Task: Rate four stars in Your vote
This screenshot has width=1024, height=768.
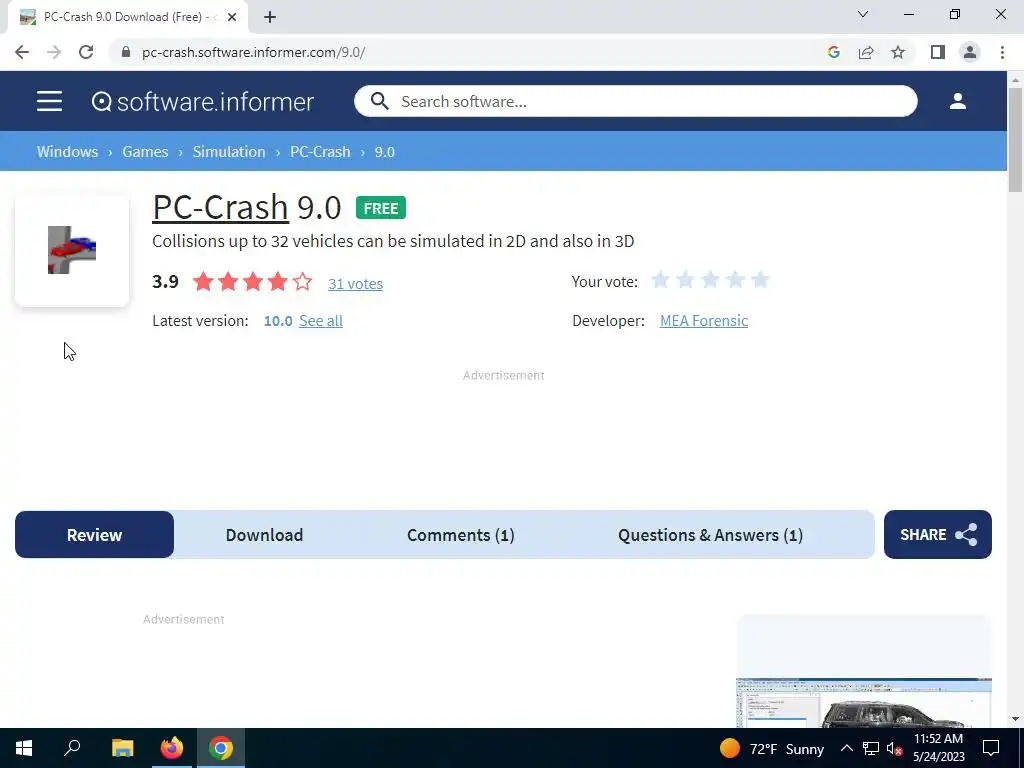Action: click(x=735, y=281)
